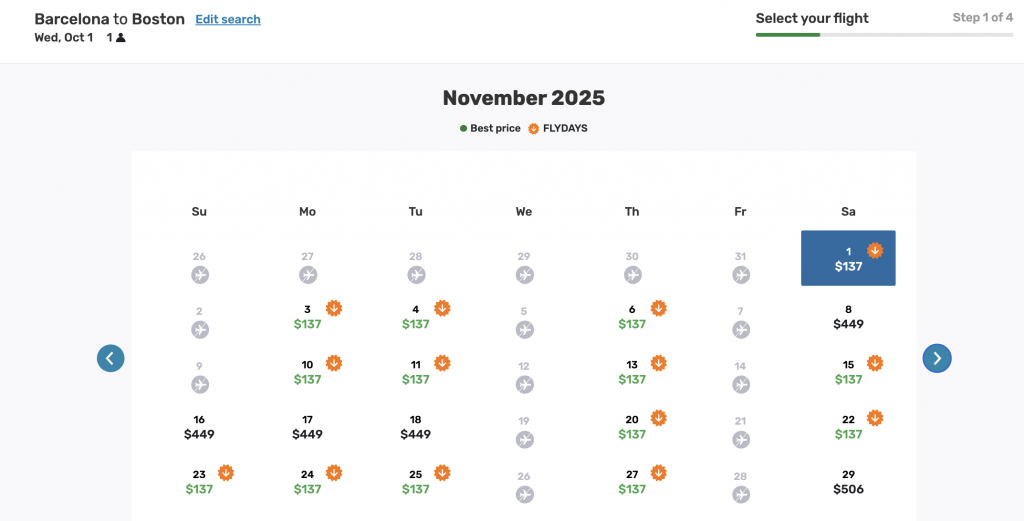Click the step progress bar
This screenshot has height=521, width=1024.
(x=884, y=35)
